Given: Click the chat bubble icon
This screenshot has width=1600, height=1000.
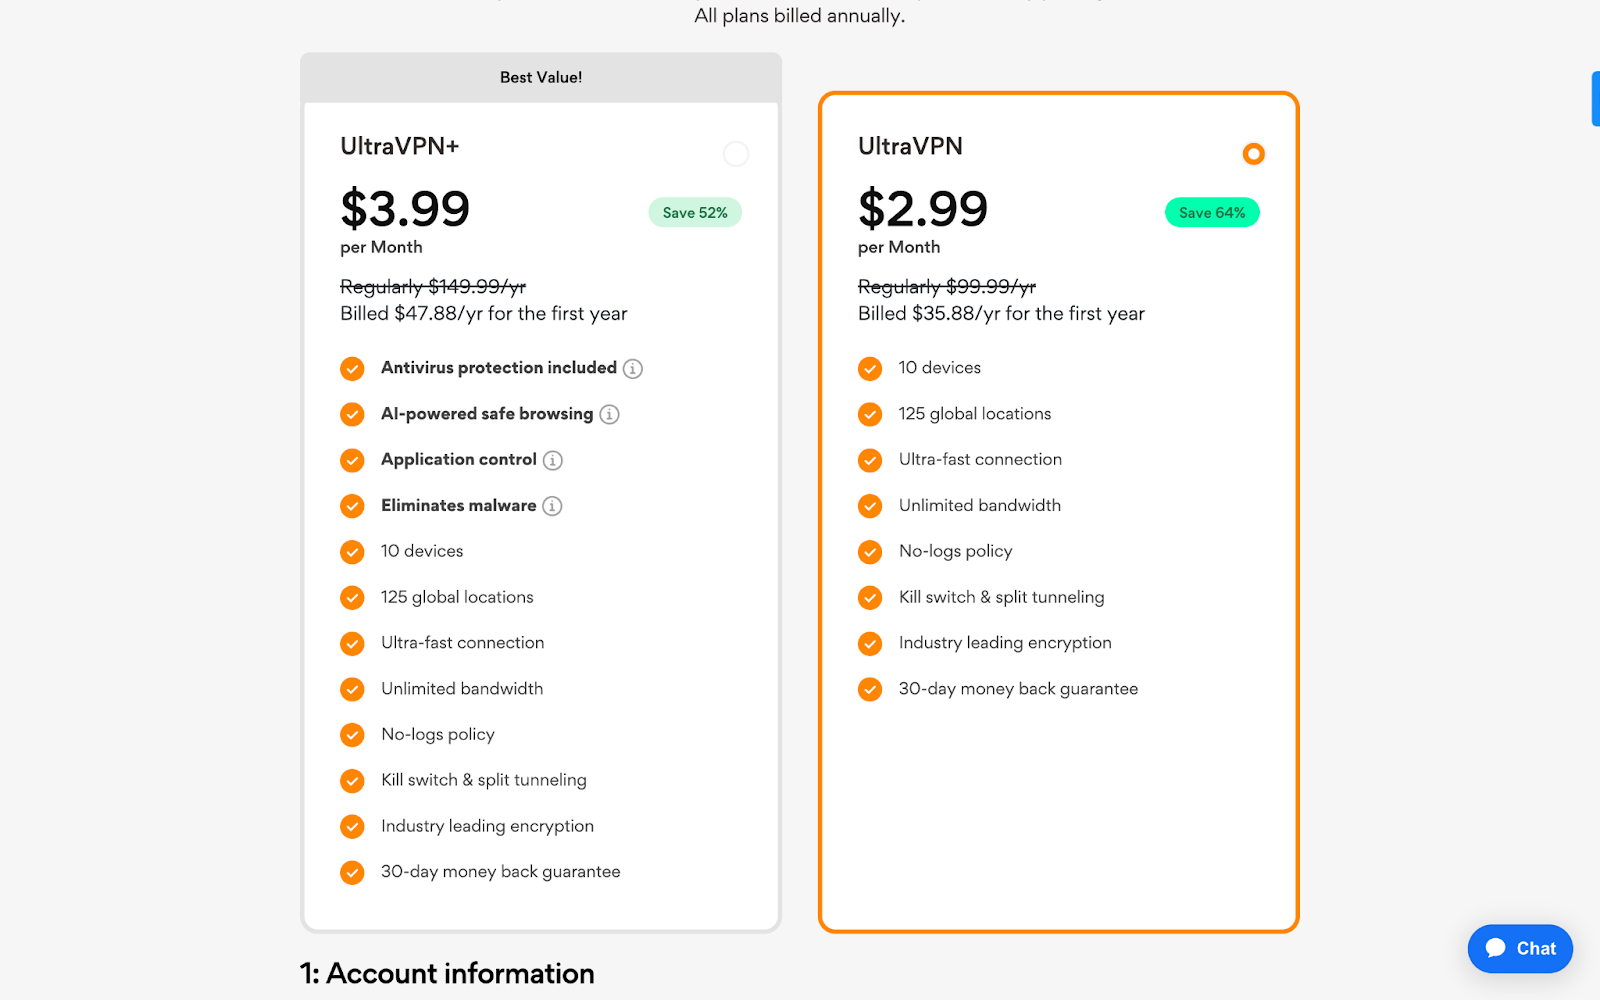Looking at the screenshot, I should coord(1496,948).
